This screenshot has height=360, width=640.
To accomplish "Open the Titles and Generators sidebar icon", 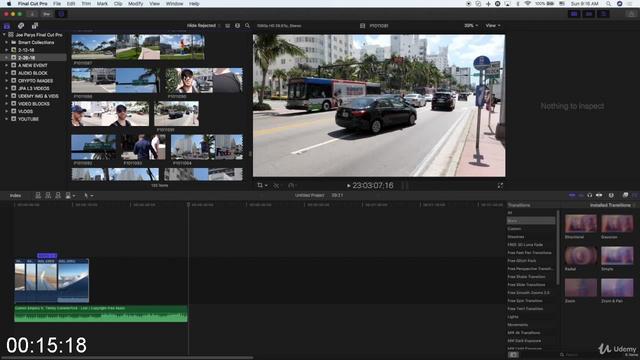I will pos(35,26).
